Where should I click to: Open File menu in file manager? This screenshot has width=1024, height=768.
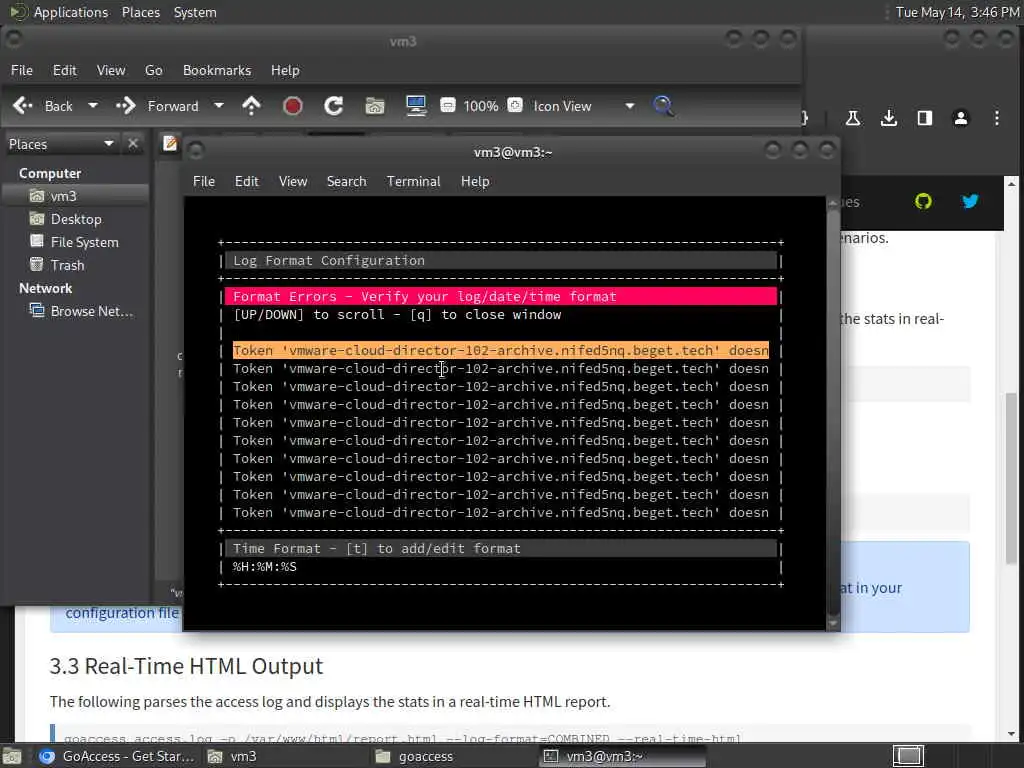tap(22, 70)
